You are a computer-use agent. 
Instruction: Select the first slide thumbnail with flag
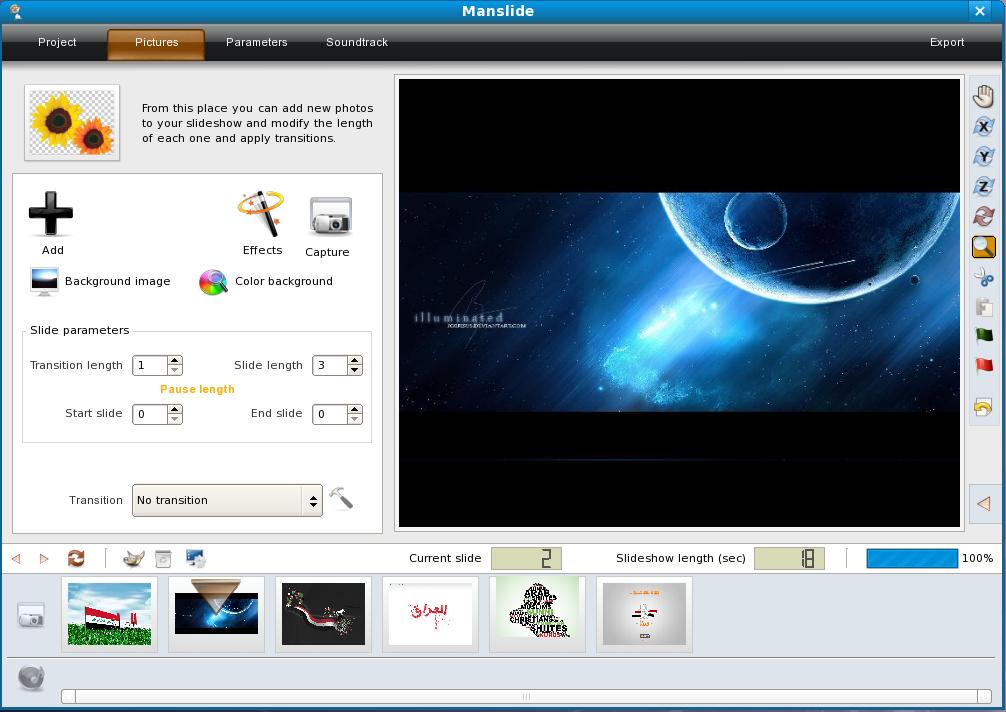point(109,614)
